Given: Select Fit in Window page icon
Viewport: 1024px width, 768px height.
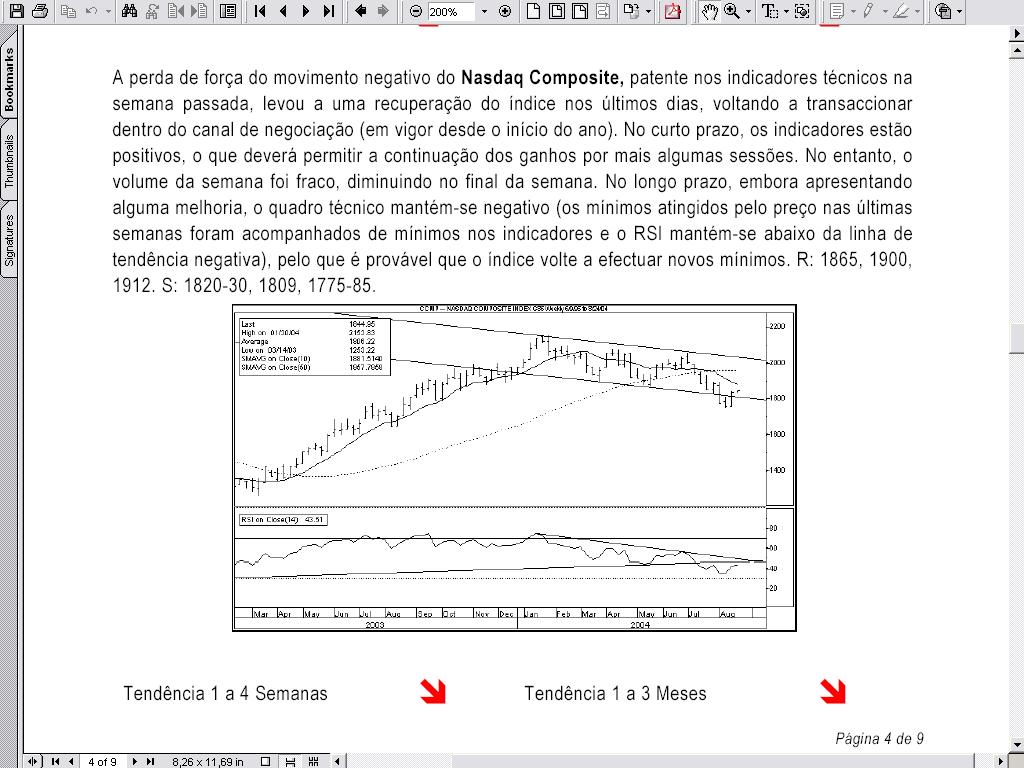Looking at the screenshot, I should (x=556, y=10).
